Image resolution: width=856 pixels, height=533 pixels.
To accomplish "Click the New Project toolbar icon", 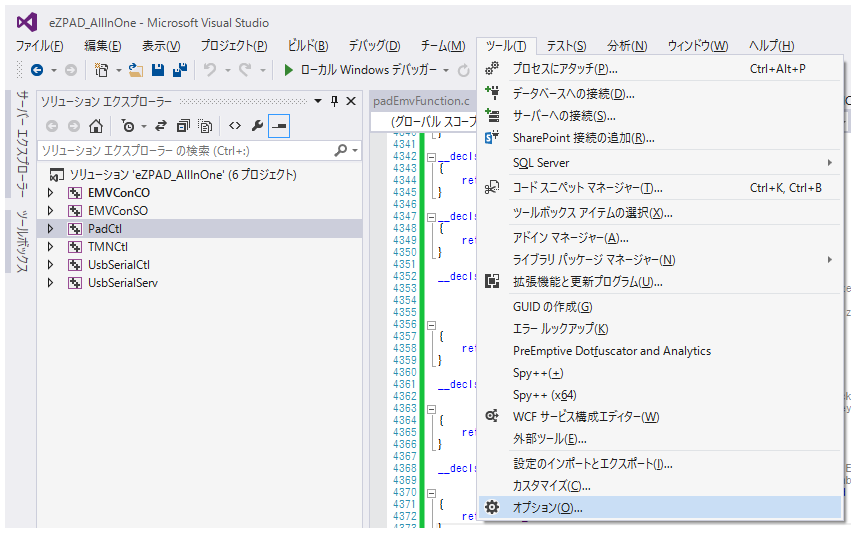I will point(102,70).
